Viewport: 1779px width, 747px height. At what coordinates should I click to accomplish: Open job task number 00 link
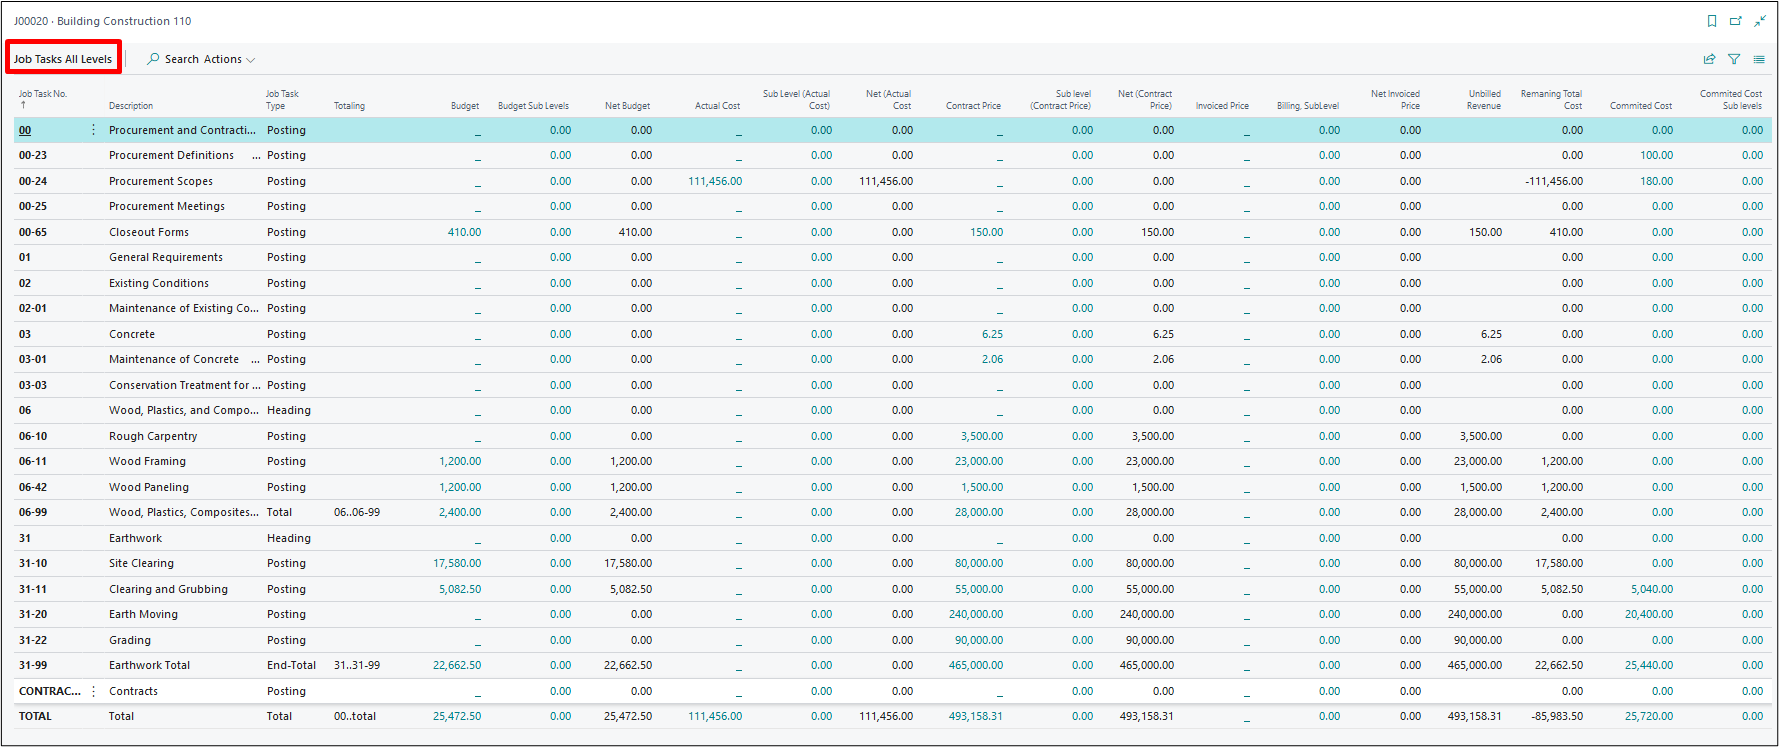tap(25, 130)
